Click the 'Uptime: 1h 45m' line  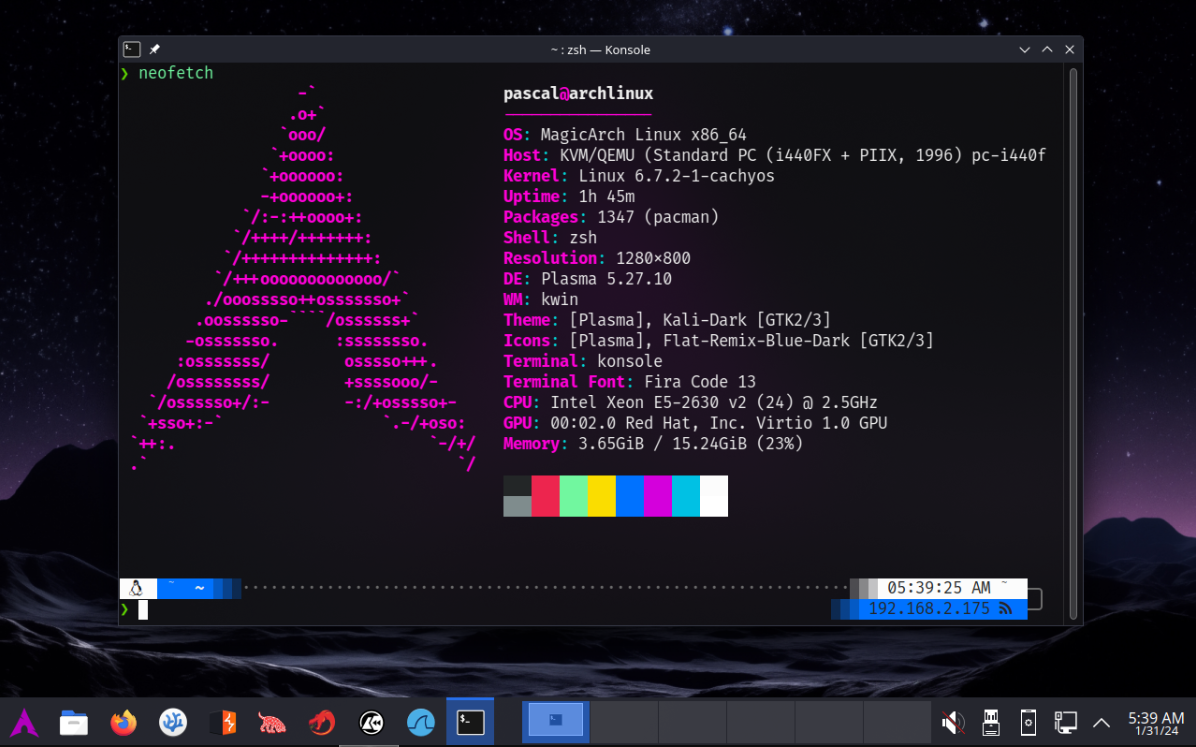pyautogui.click(x=568, y=197)
